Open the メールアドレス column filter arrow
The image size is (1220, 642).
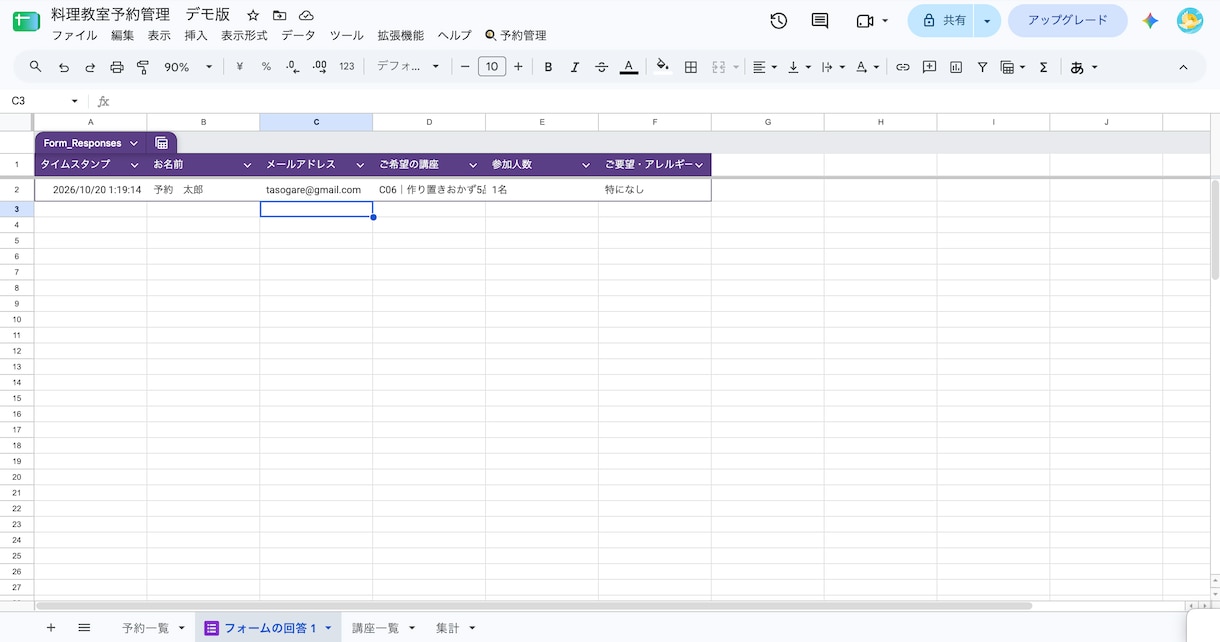[360, 165]
